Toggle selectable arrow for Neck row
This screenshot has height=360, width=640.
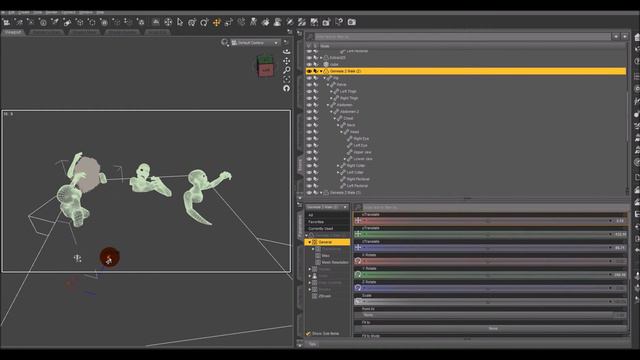(316, 125)
